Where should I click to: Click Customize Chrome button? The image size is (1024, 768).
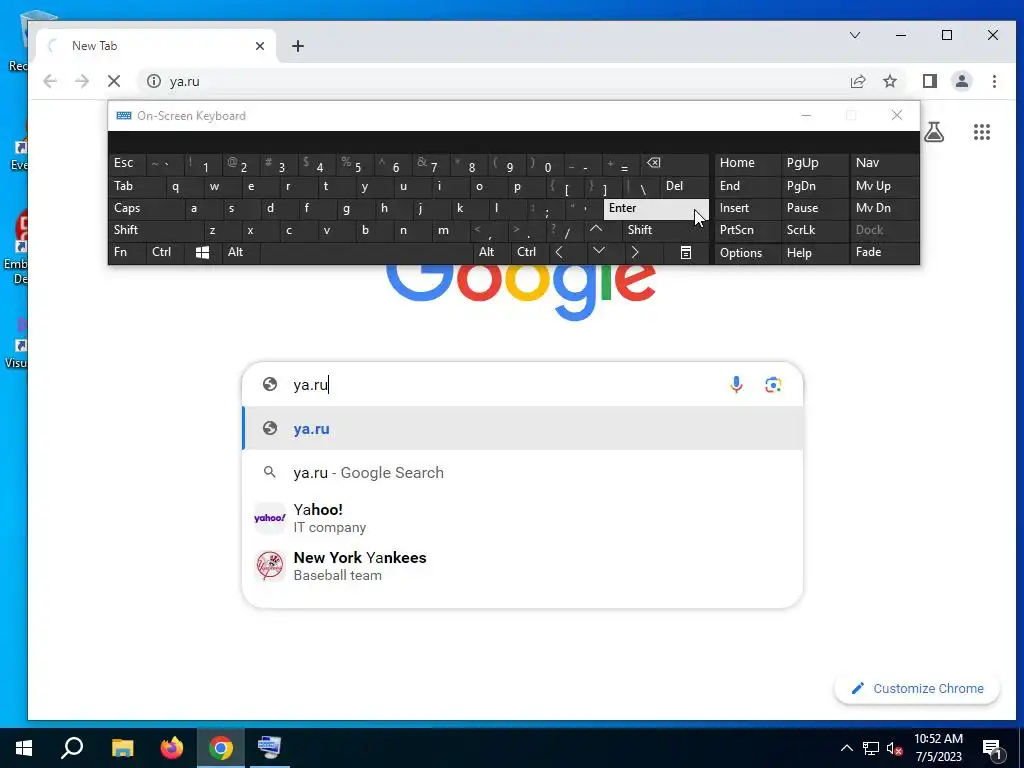point(917,688)
